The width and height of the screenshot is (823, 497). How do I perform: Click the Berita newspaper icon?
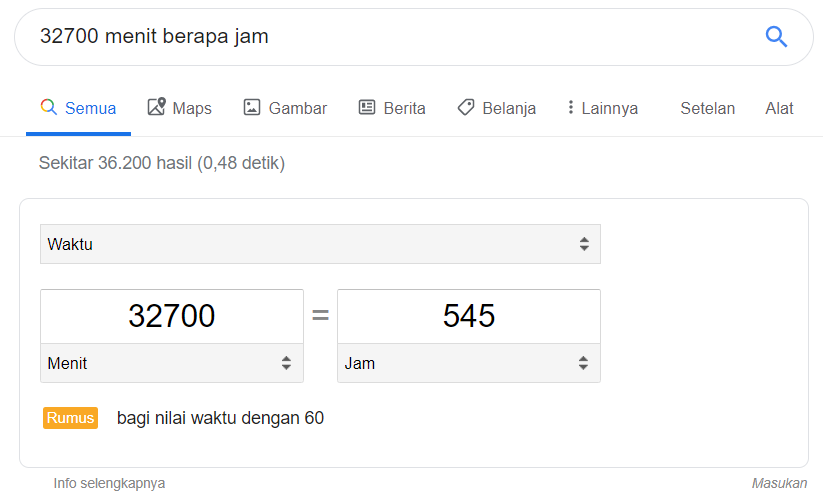tap(367, 107)
